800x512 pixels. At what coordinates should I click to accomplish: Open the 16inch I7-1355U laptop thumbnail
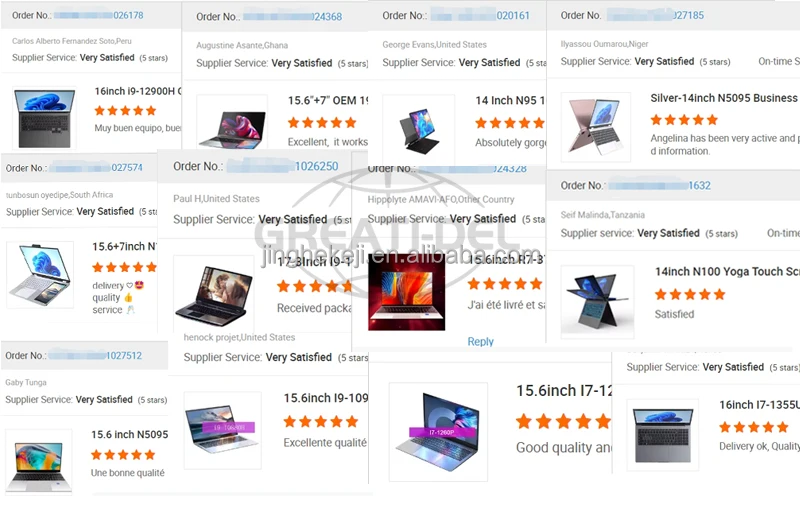coord(663,435)
